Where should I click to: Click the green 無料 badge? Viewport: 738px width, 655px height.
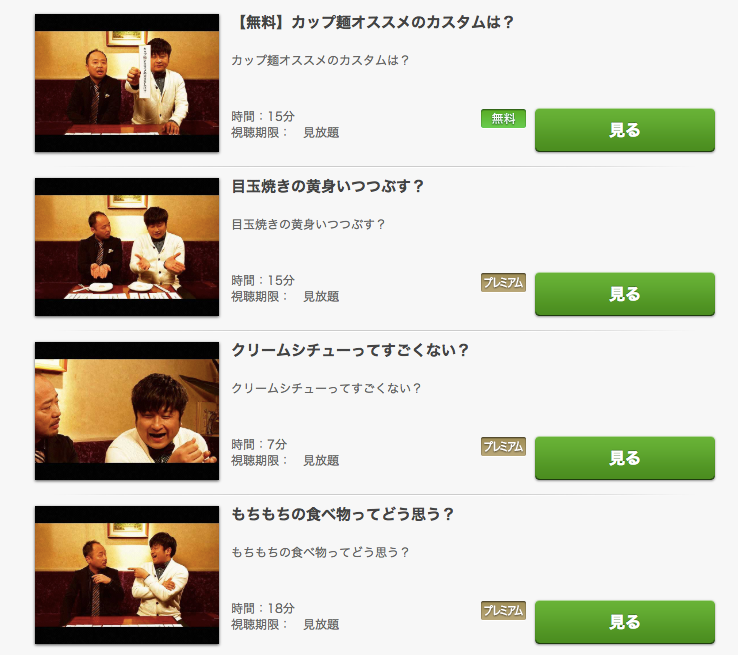503,119
